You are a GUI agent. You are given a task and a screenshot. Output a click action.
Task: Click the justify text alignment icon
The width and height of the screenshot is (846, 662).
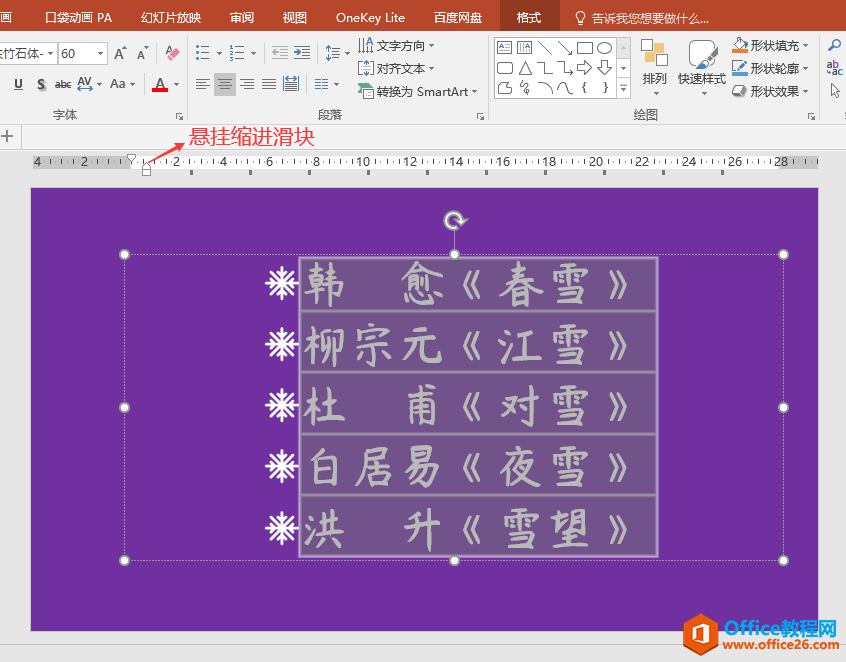pos(269,84)
